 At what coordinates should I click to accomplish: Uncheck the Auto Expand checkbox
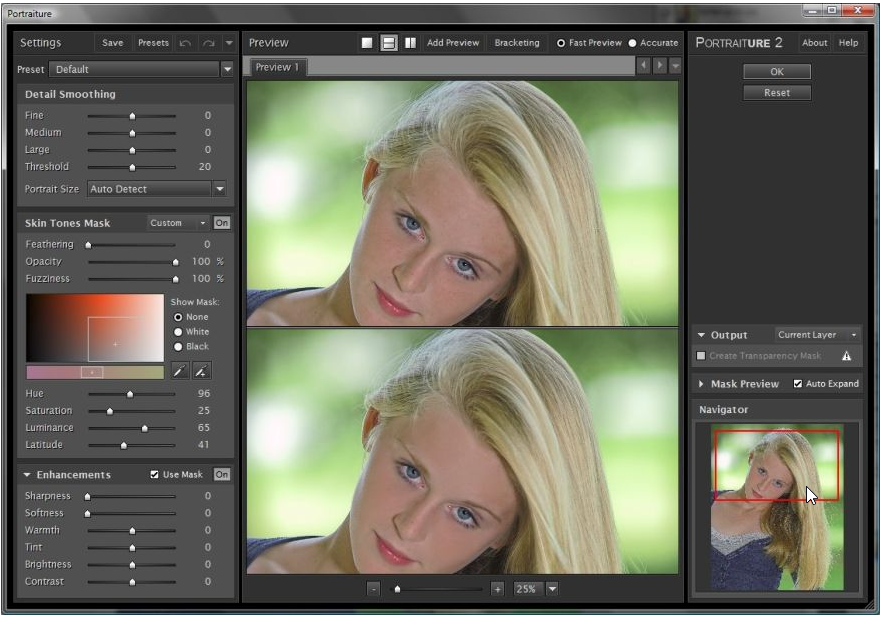798,384
